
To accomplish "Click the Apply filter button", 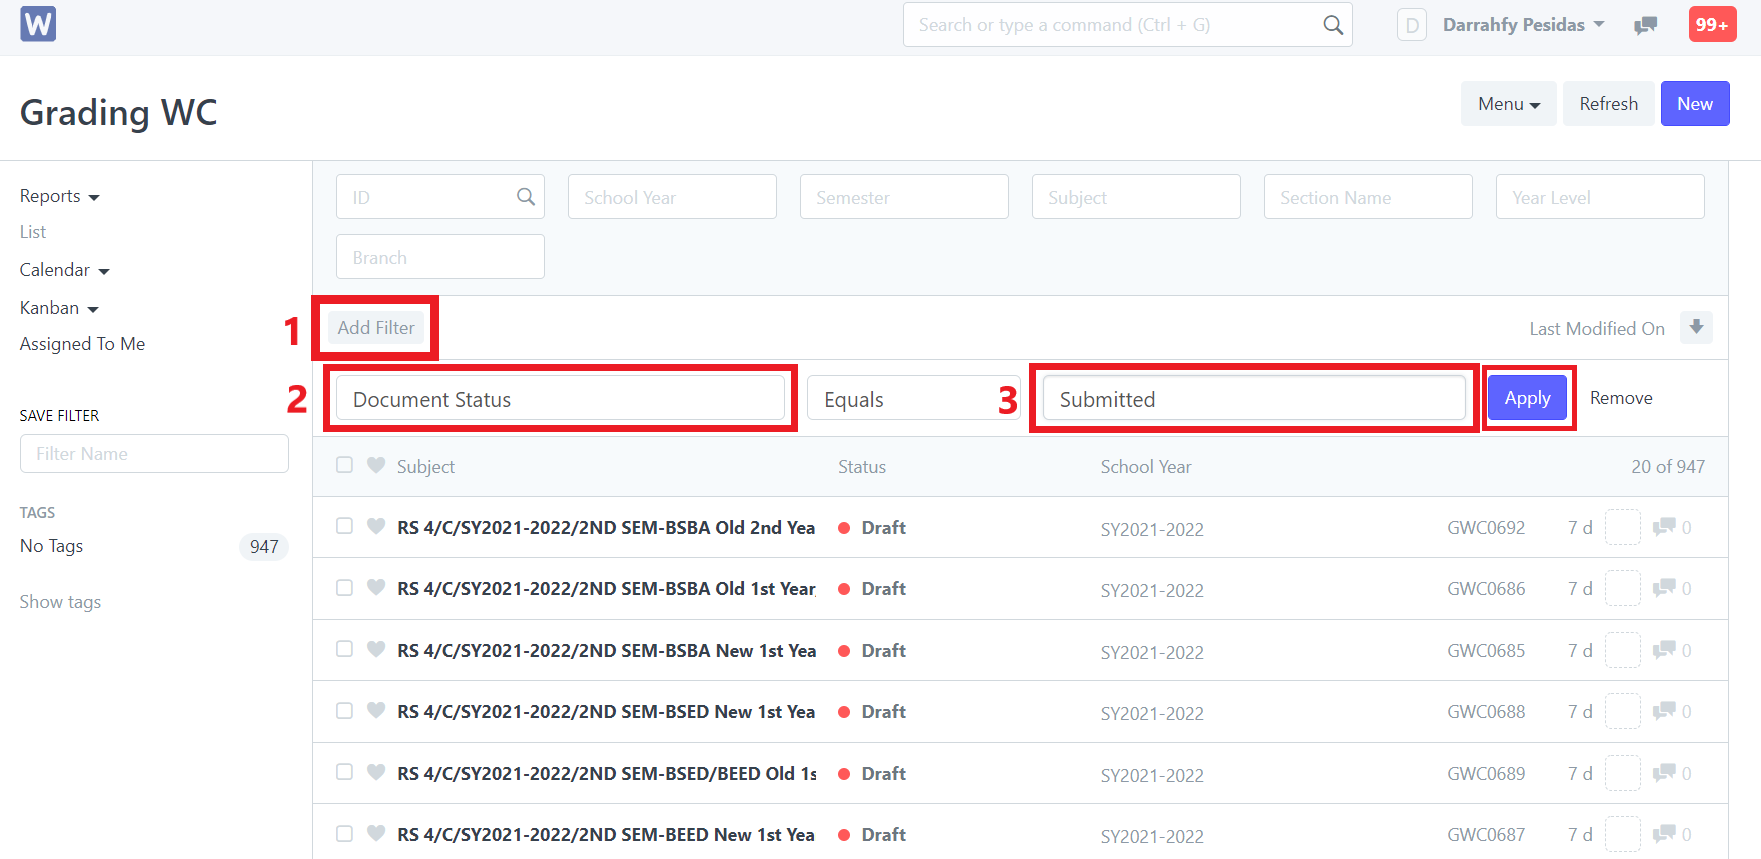I will [1527, 398].
